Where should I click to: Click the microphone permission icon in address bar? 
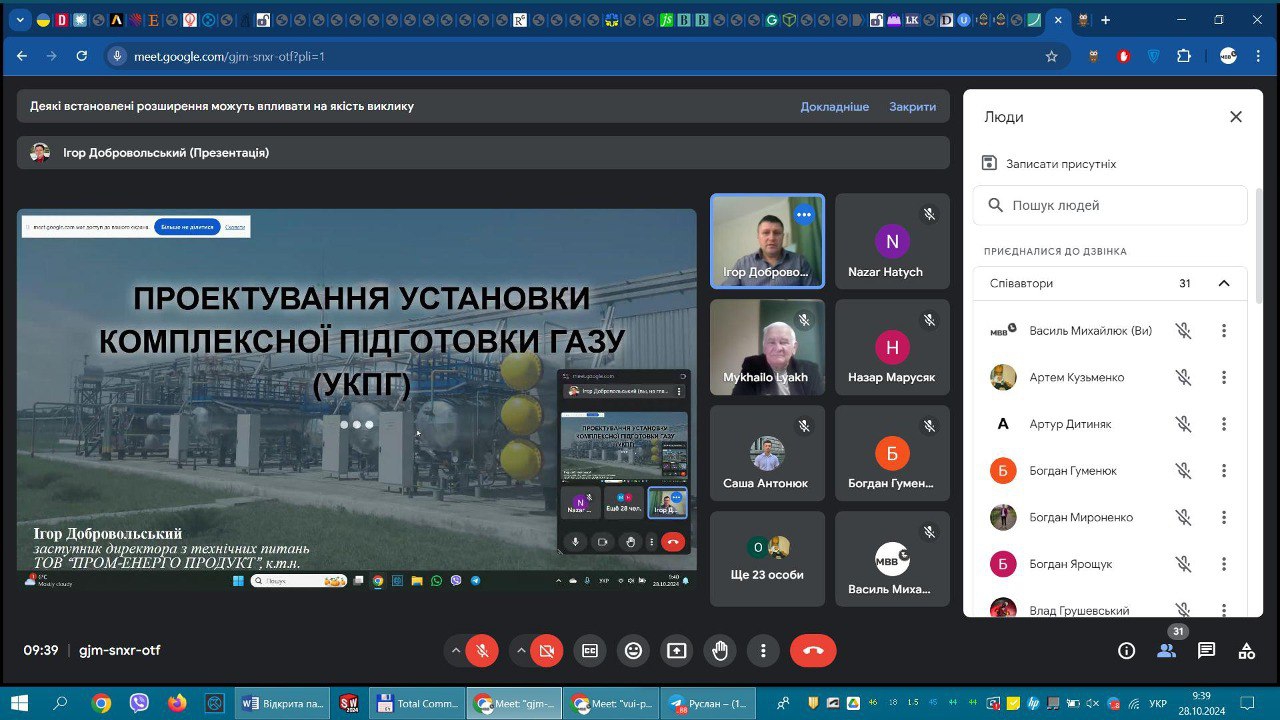(118, 56)
